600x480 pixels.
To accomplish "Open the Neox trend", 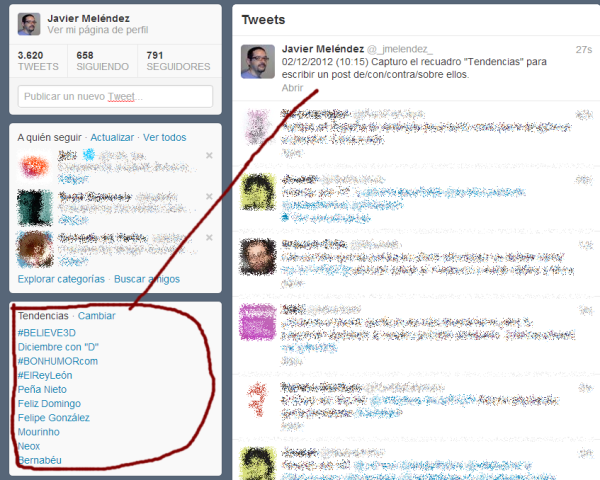I will [x=29, y=446].
